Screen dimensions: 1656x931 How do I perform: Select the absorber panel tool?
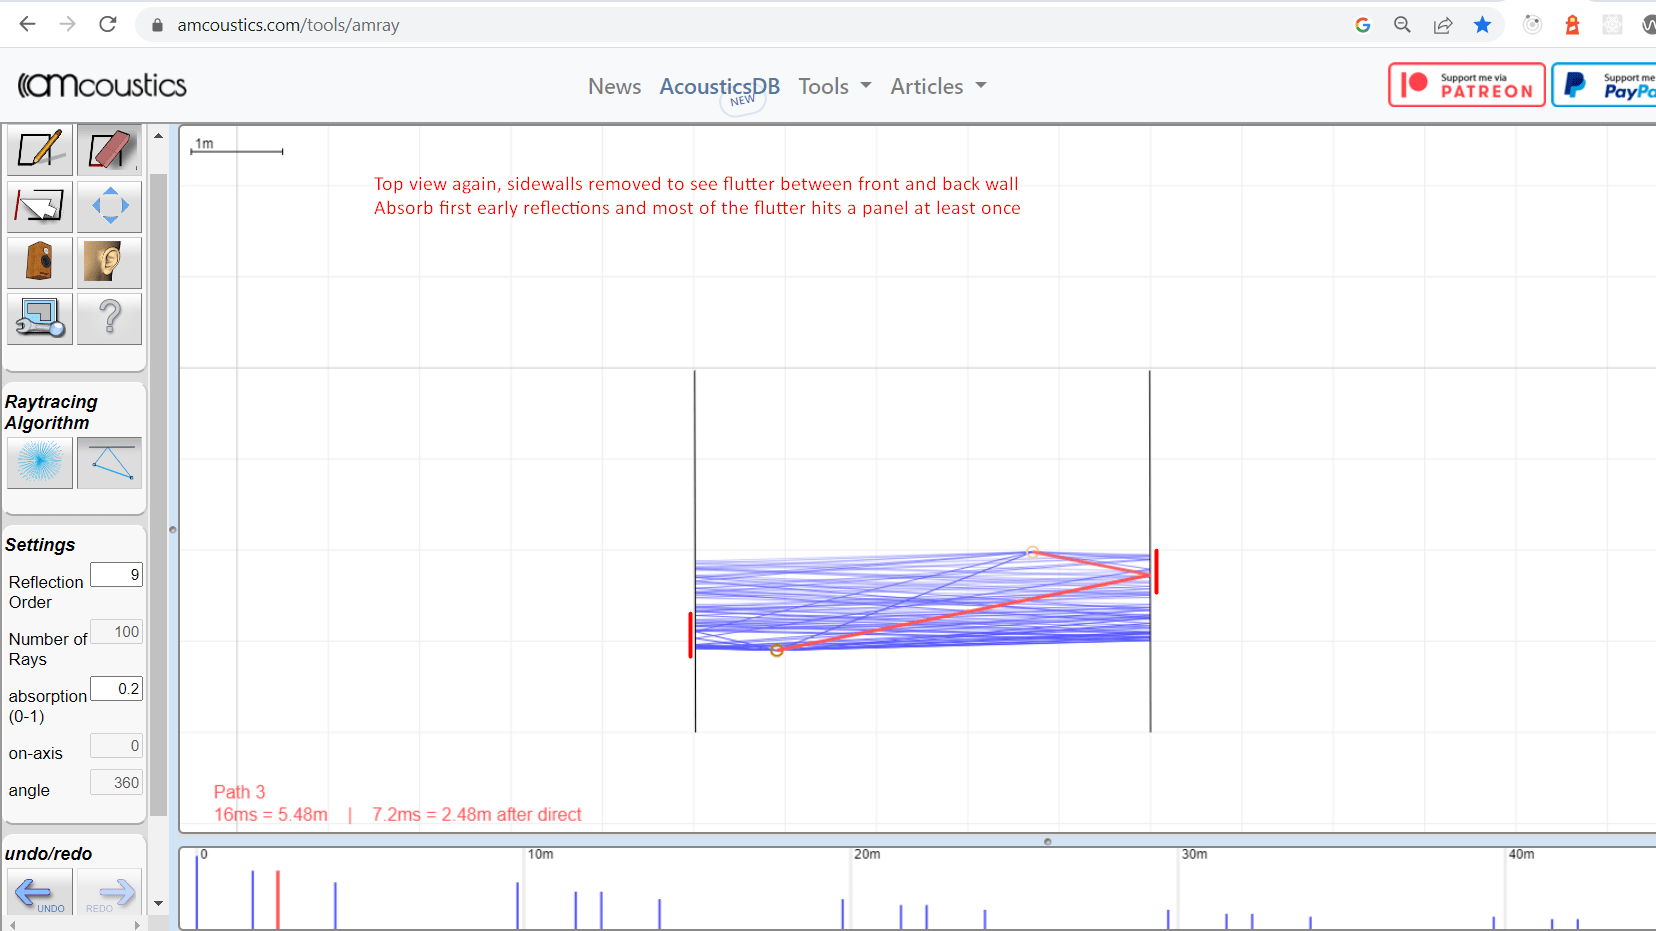(40, 206)
